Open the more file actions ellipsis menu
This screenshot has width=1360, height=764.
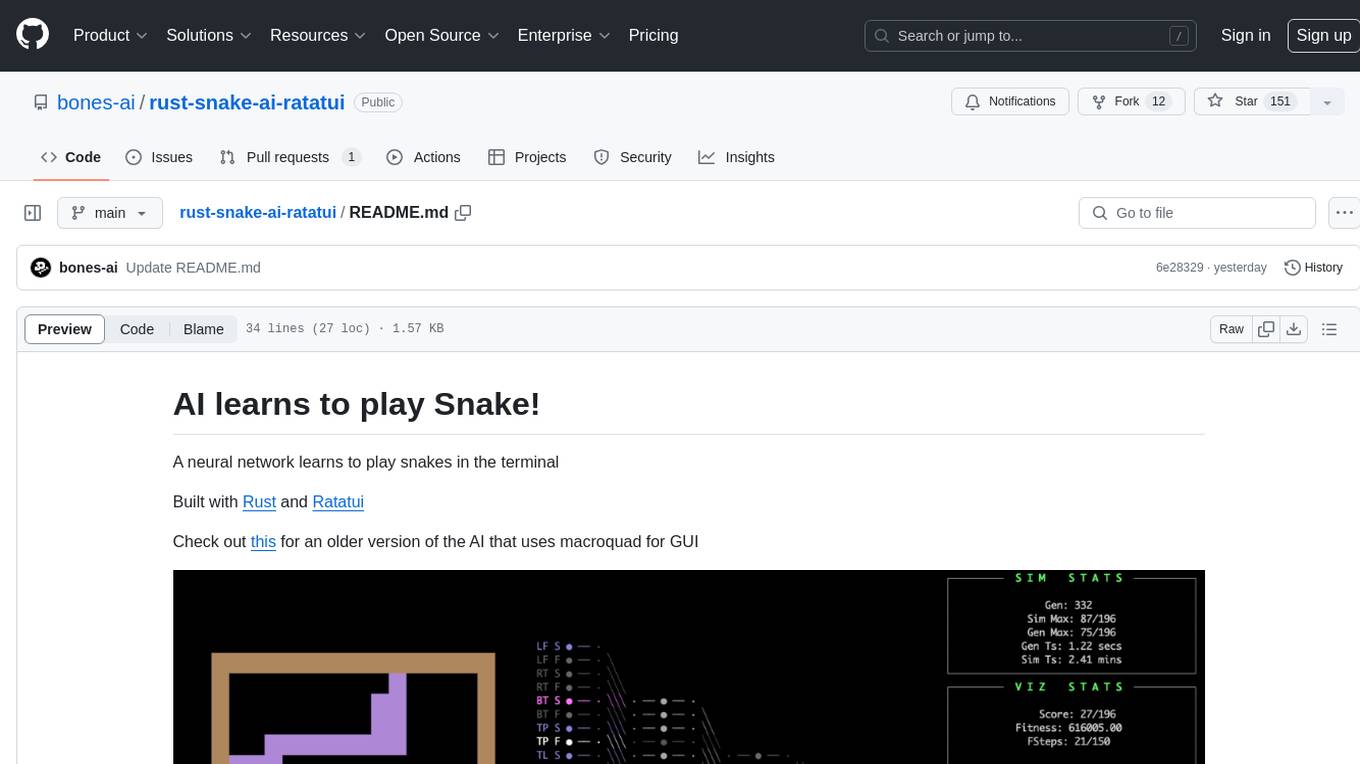pyautogui.click(x=1344, y=213)
